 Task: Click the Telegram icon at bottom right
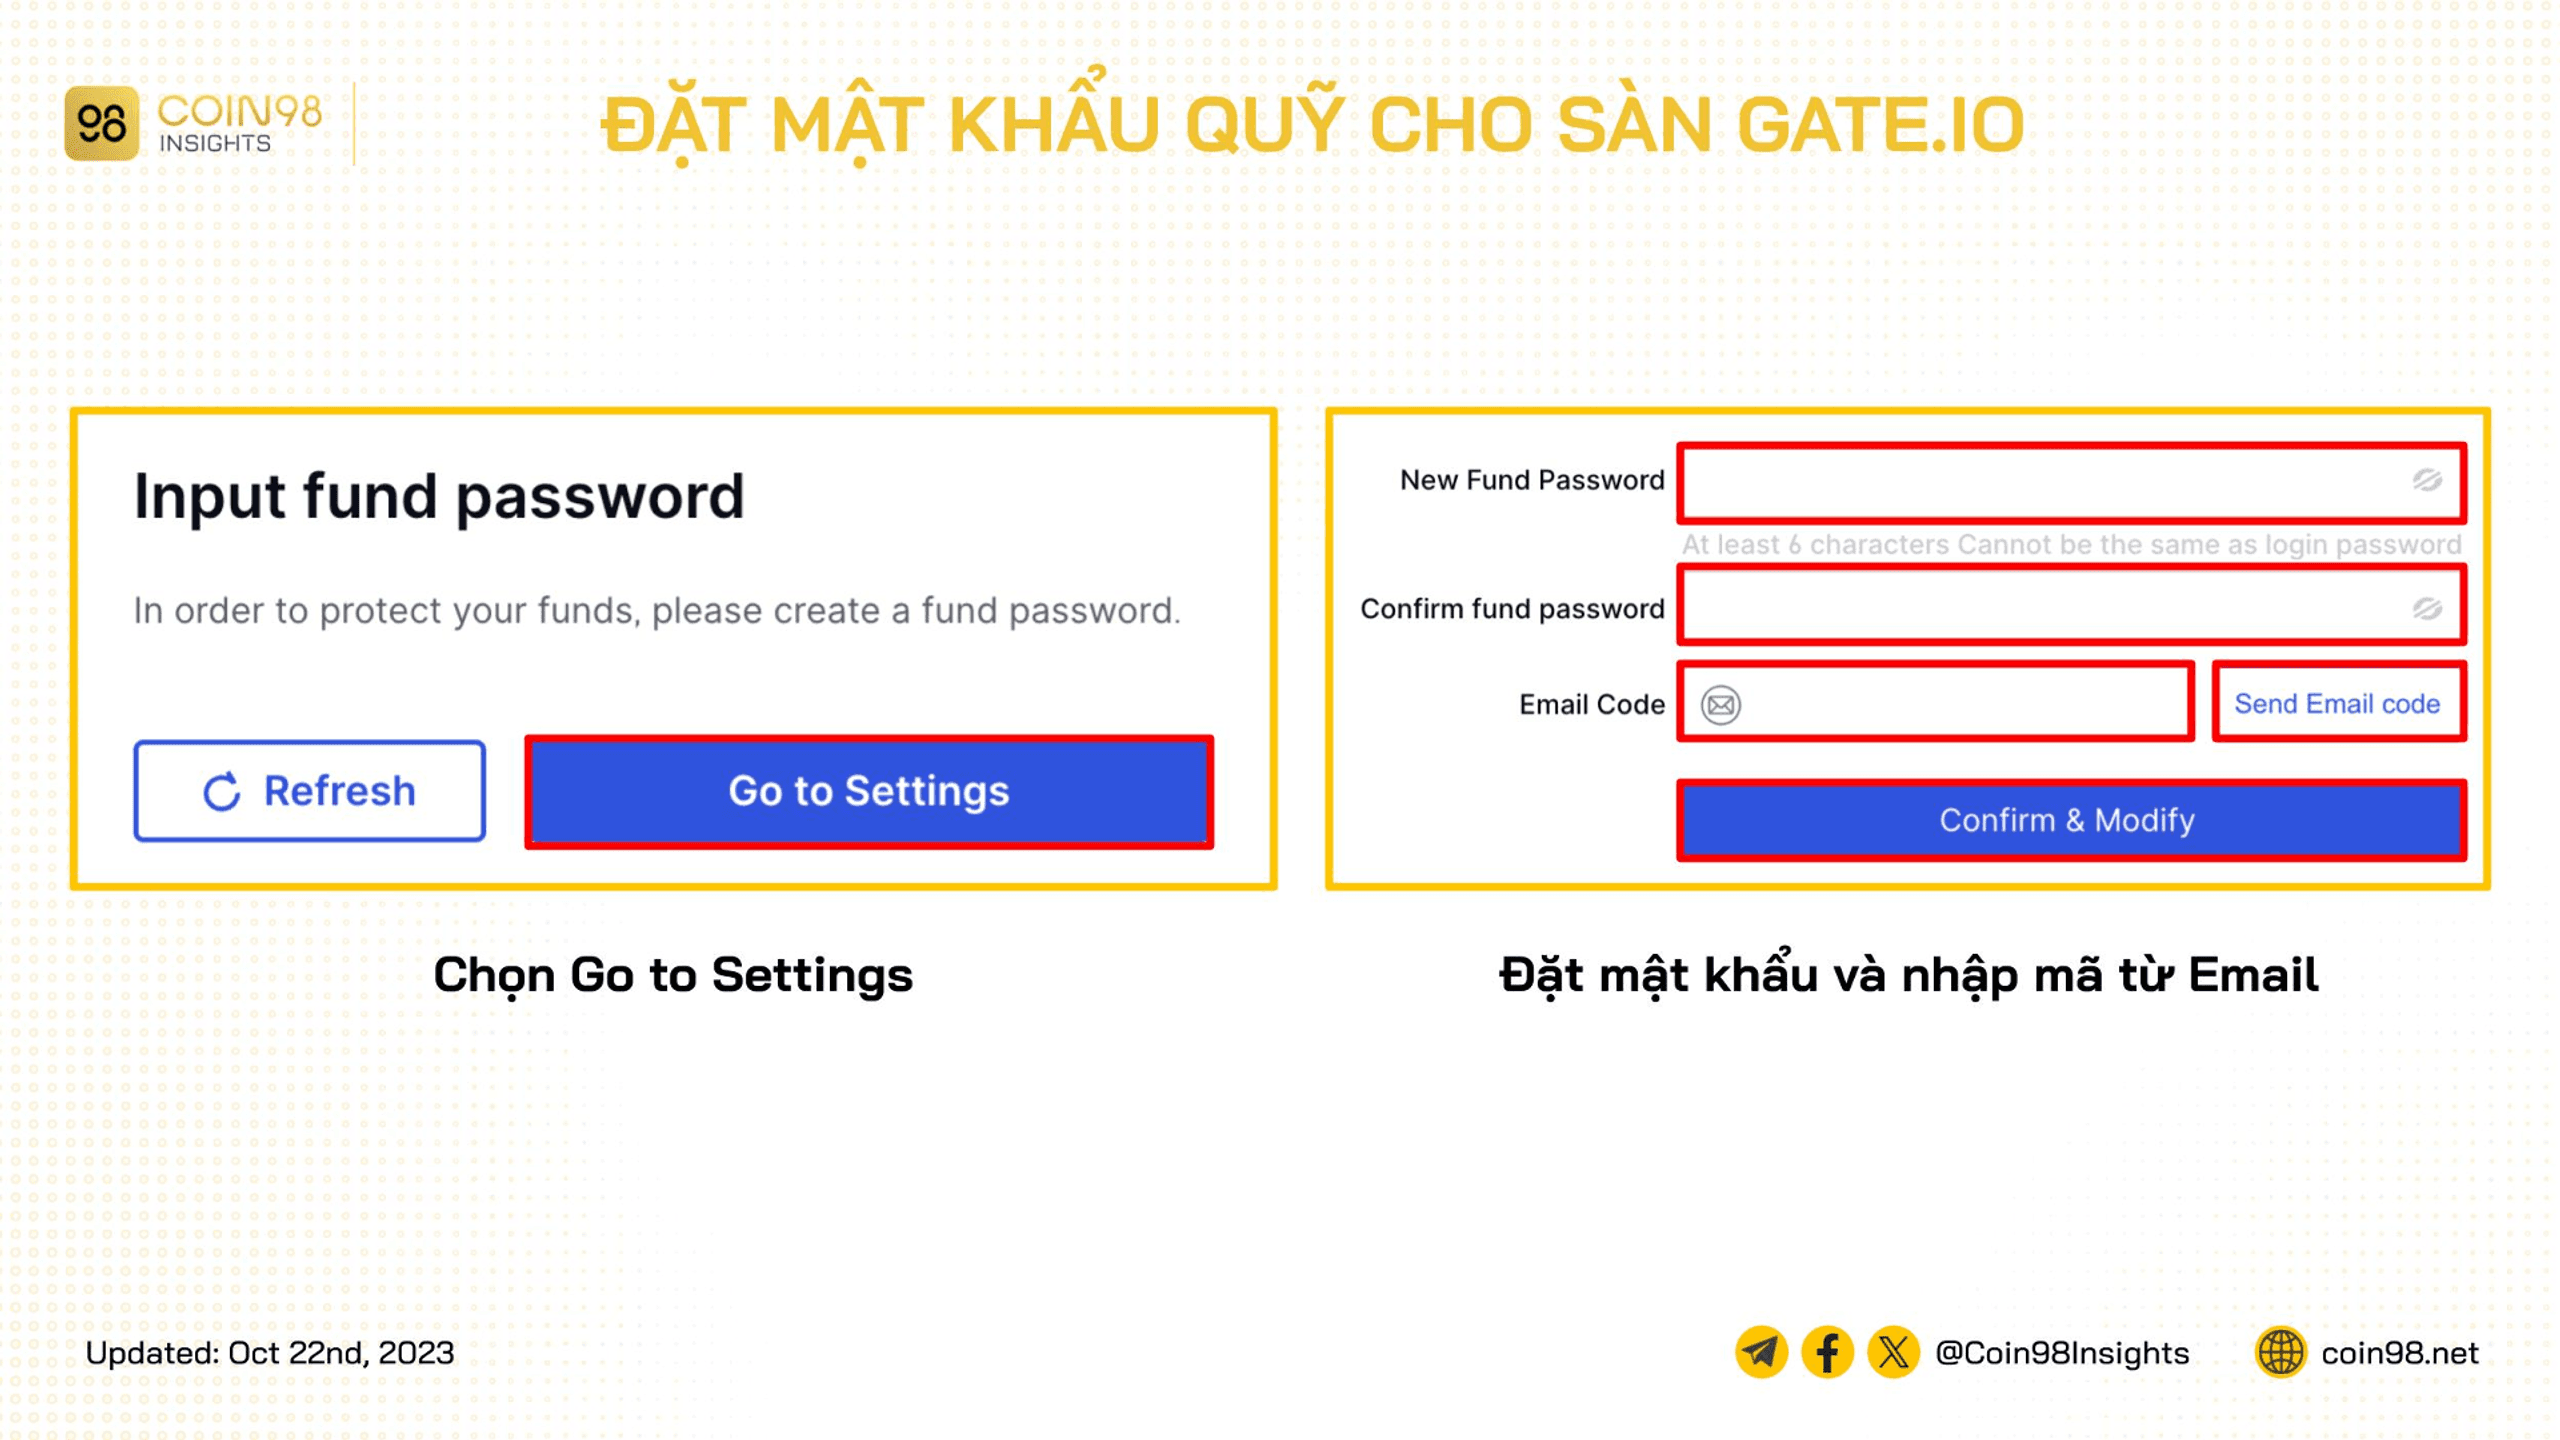click(x=1758, y=1352)
